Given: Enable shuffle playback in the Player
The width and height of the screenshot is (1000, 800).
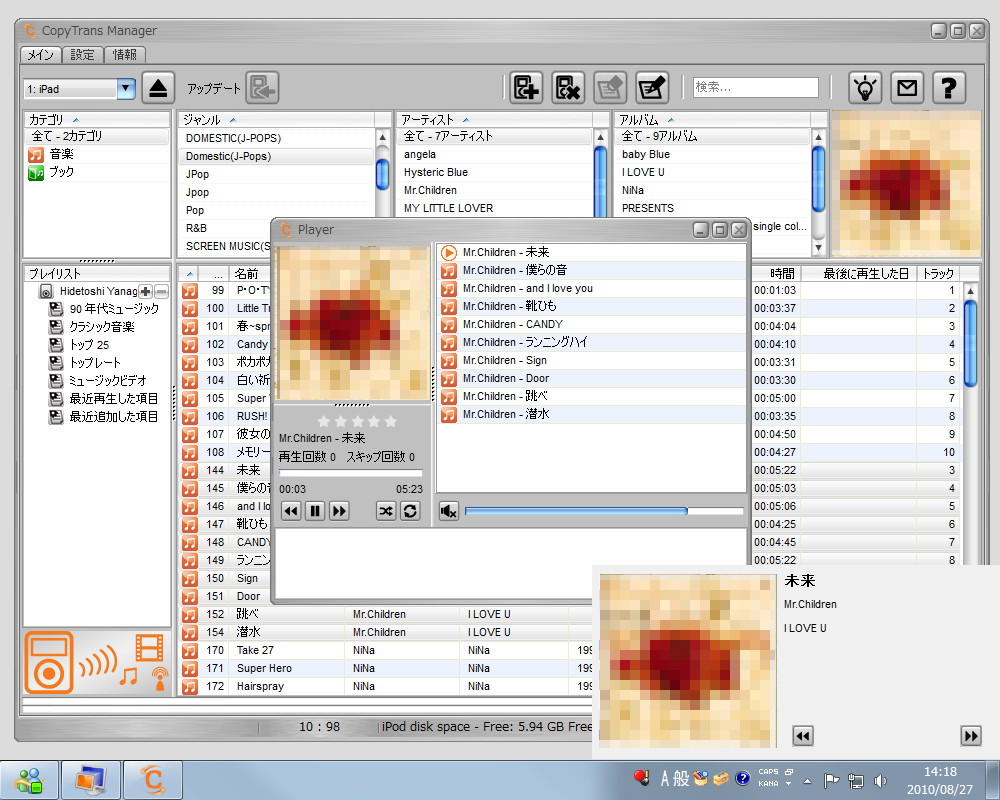Looking at the screenshot, I should 387,510.
